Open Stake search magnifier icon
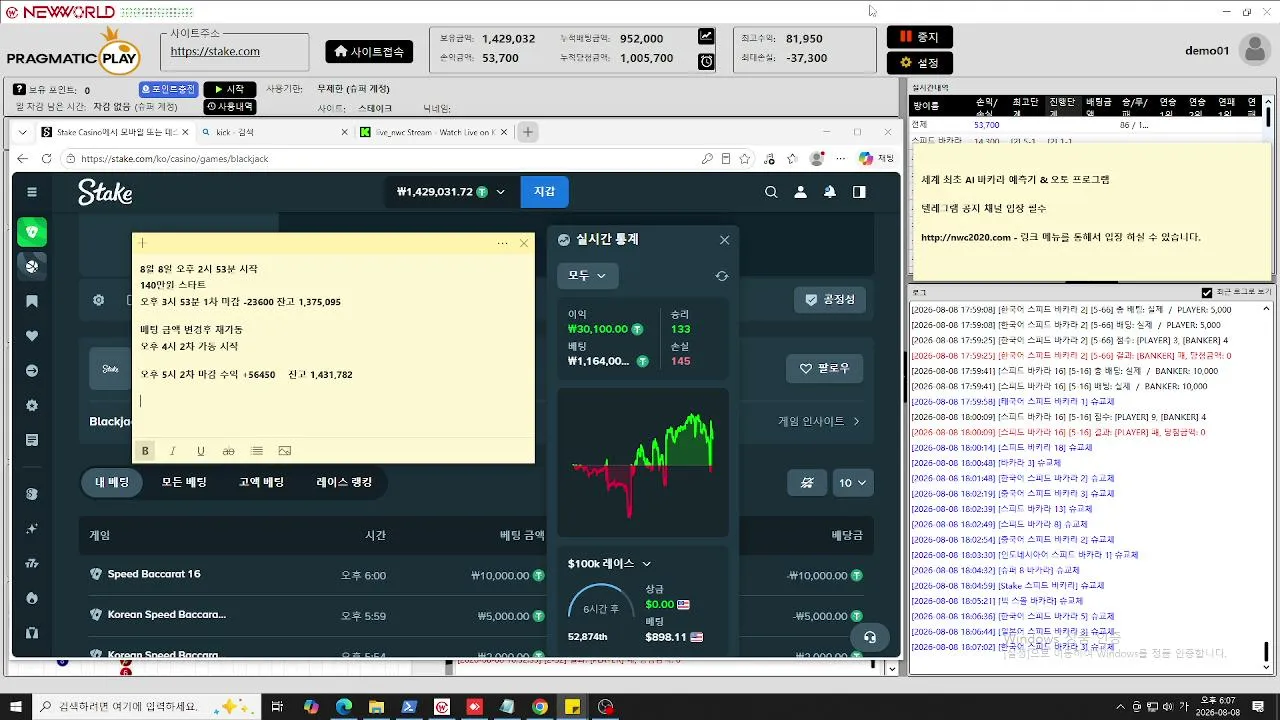 point(771,192)
